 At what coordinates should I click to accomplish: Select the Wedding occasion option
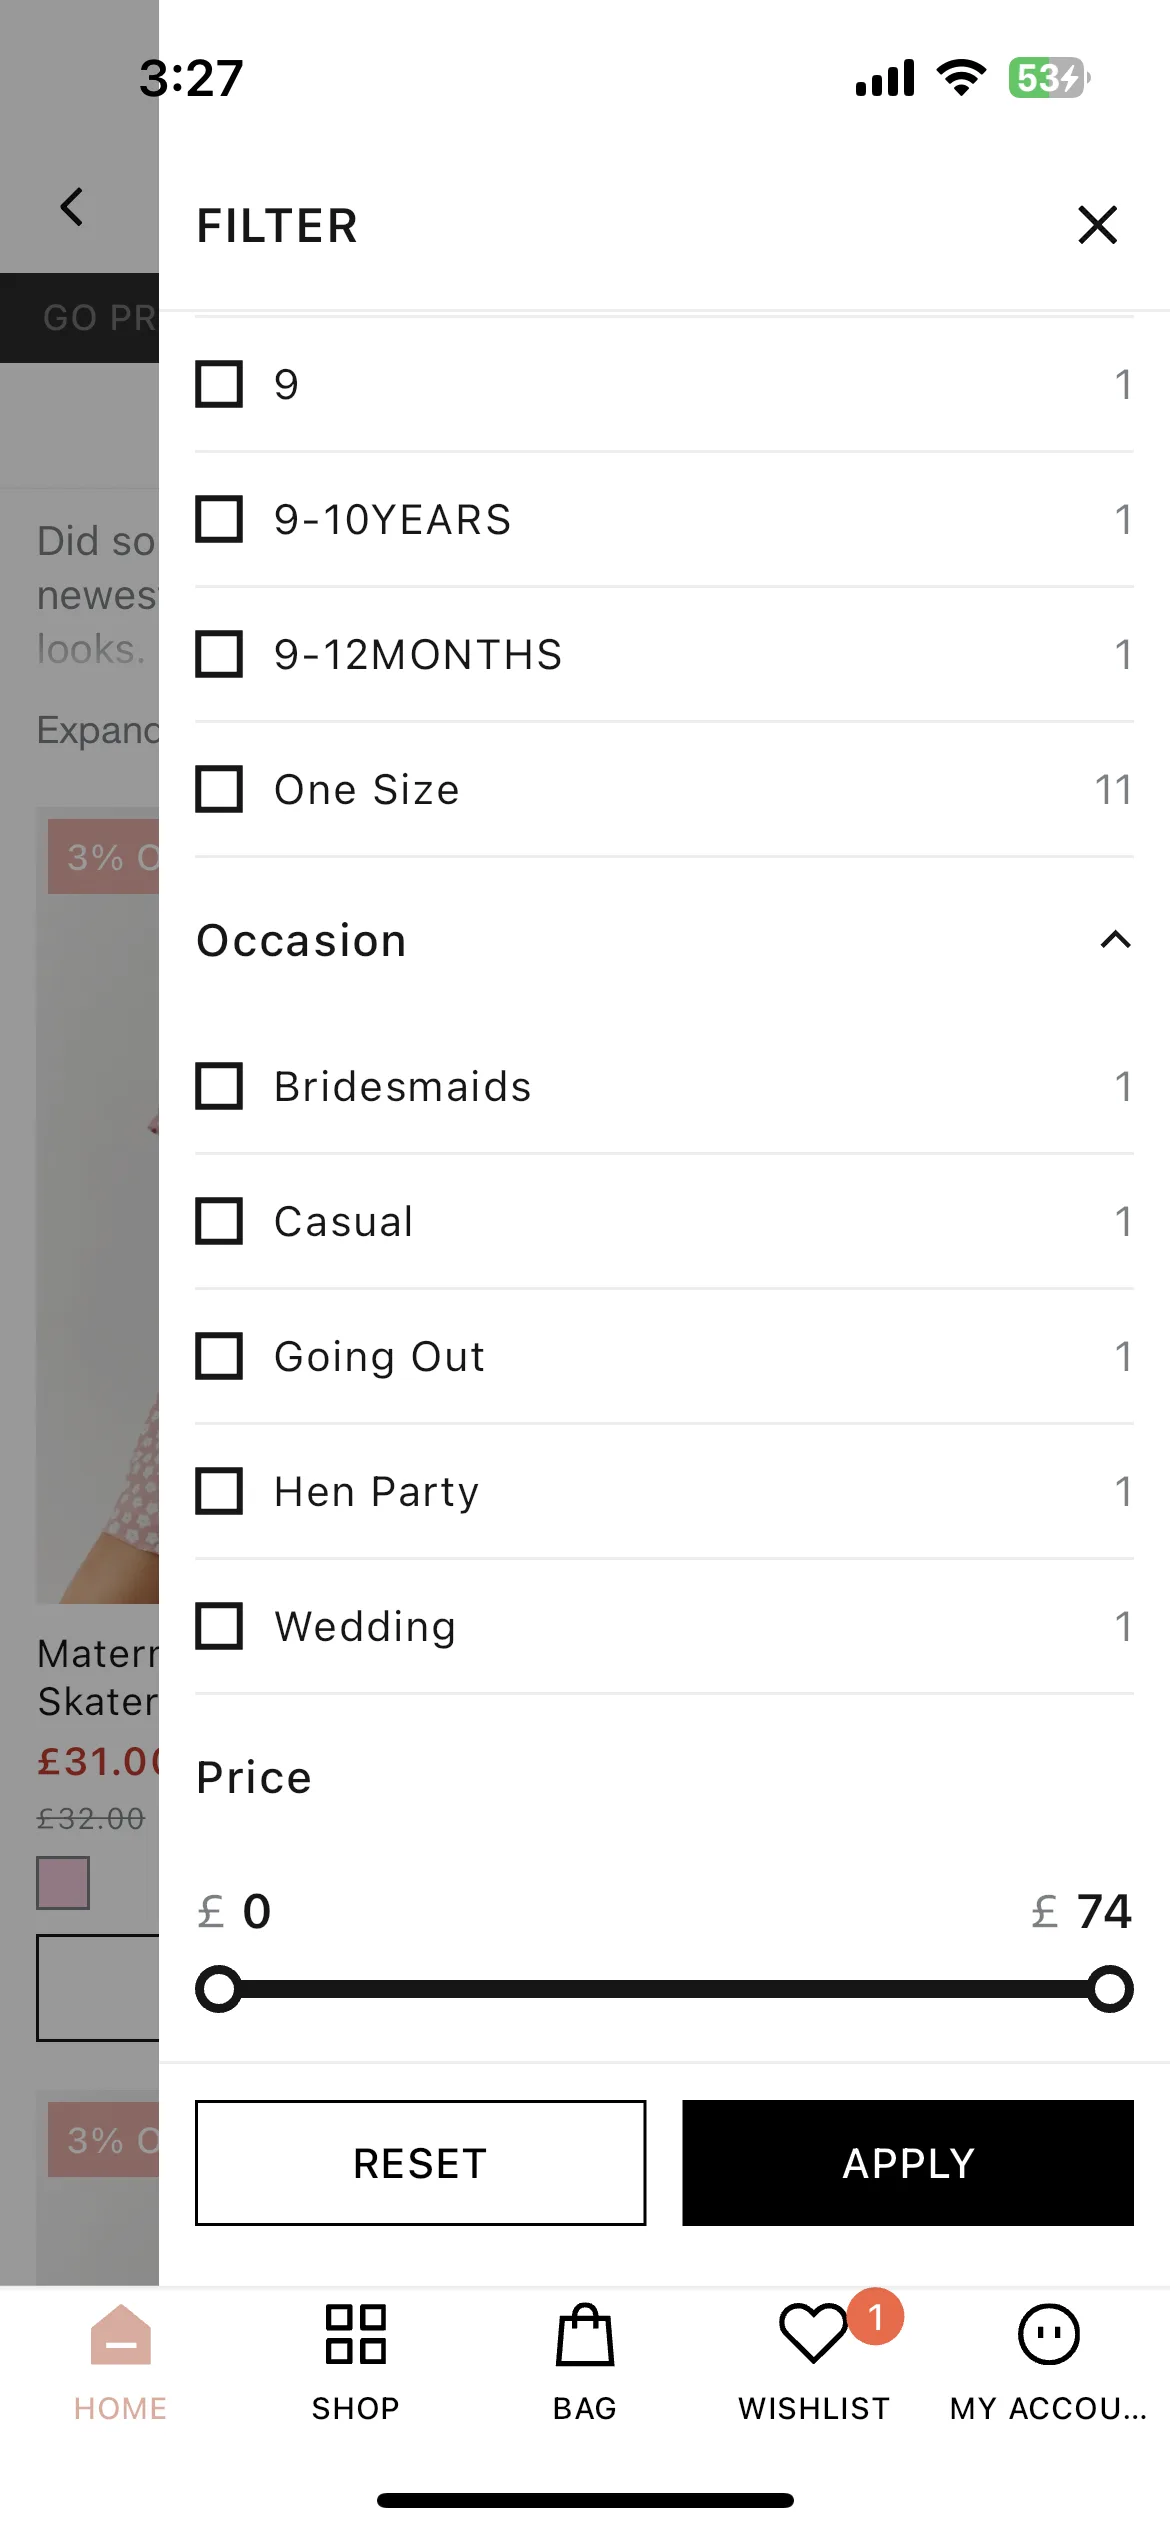click(664, 1626)
